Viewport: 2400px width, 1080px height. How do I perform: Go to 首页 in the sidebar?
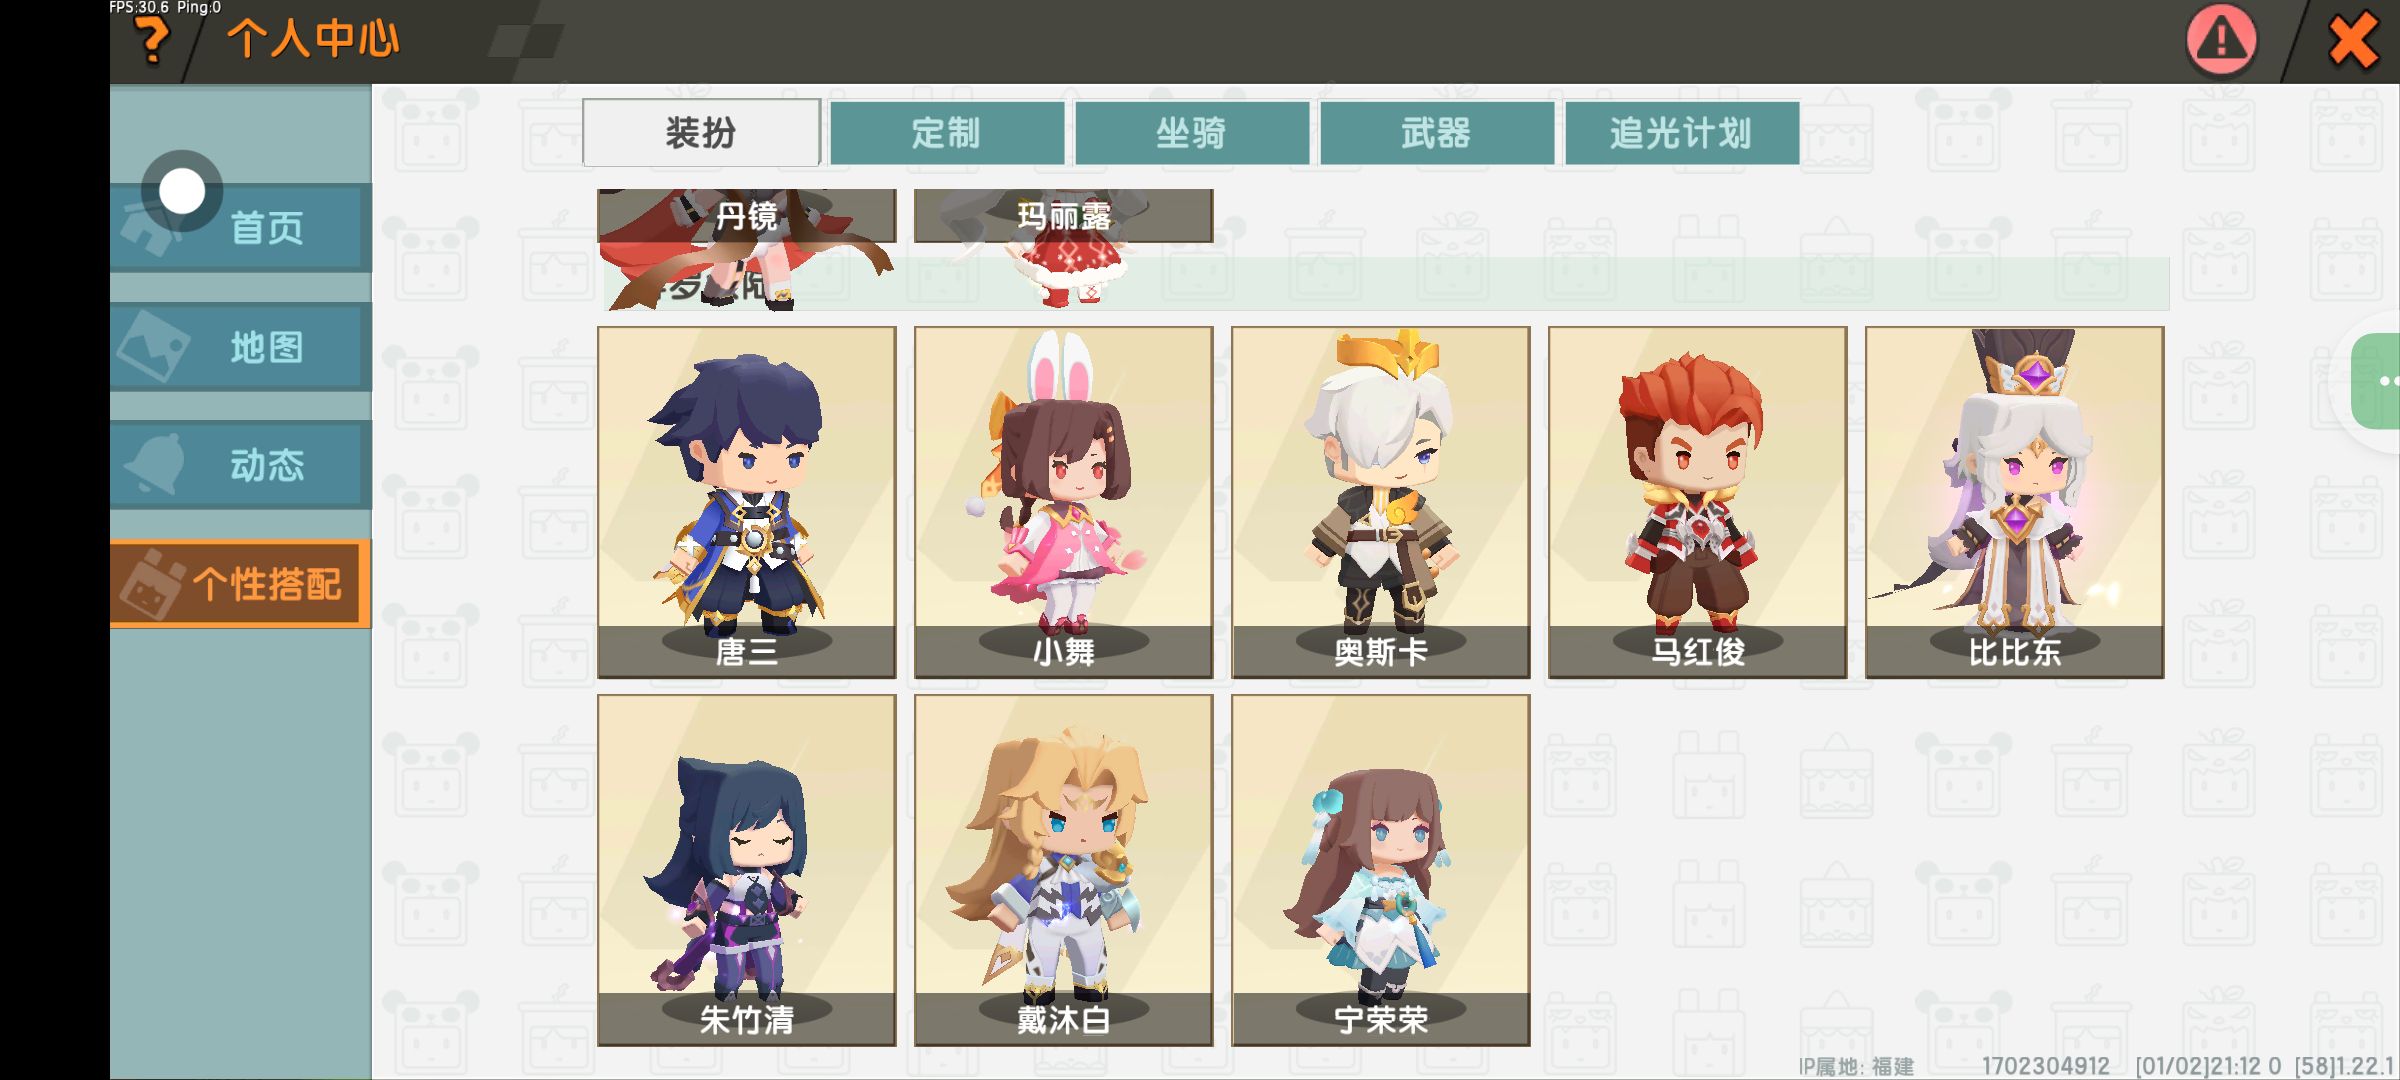click(241, 227)
